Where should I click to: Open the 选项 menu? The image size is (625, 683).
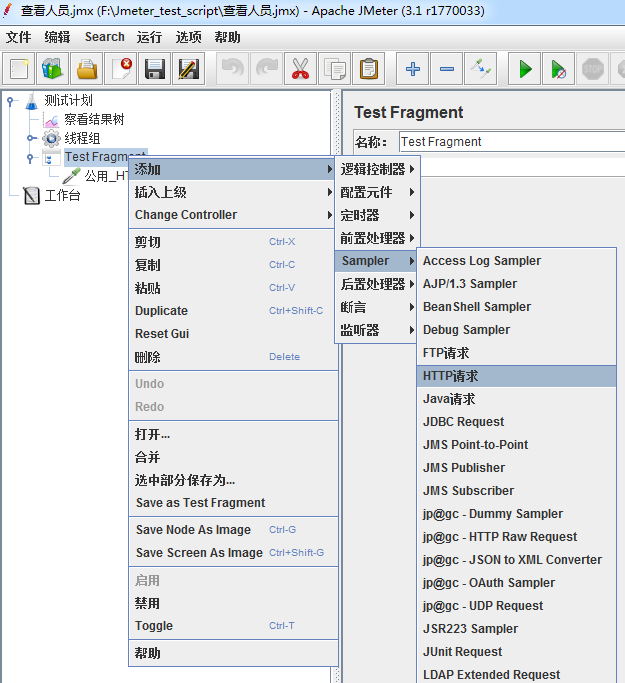click(x=189, y=37)
